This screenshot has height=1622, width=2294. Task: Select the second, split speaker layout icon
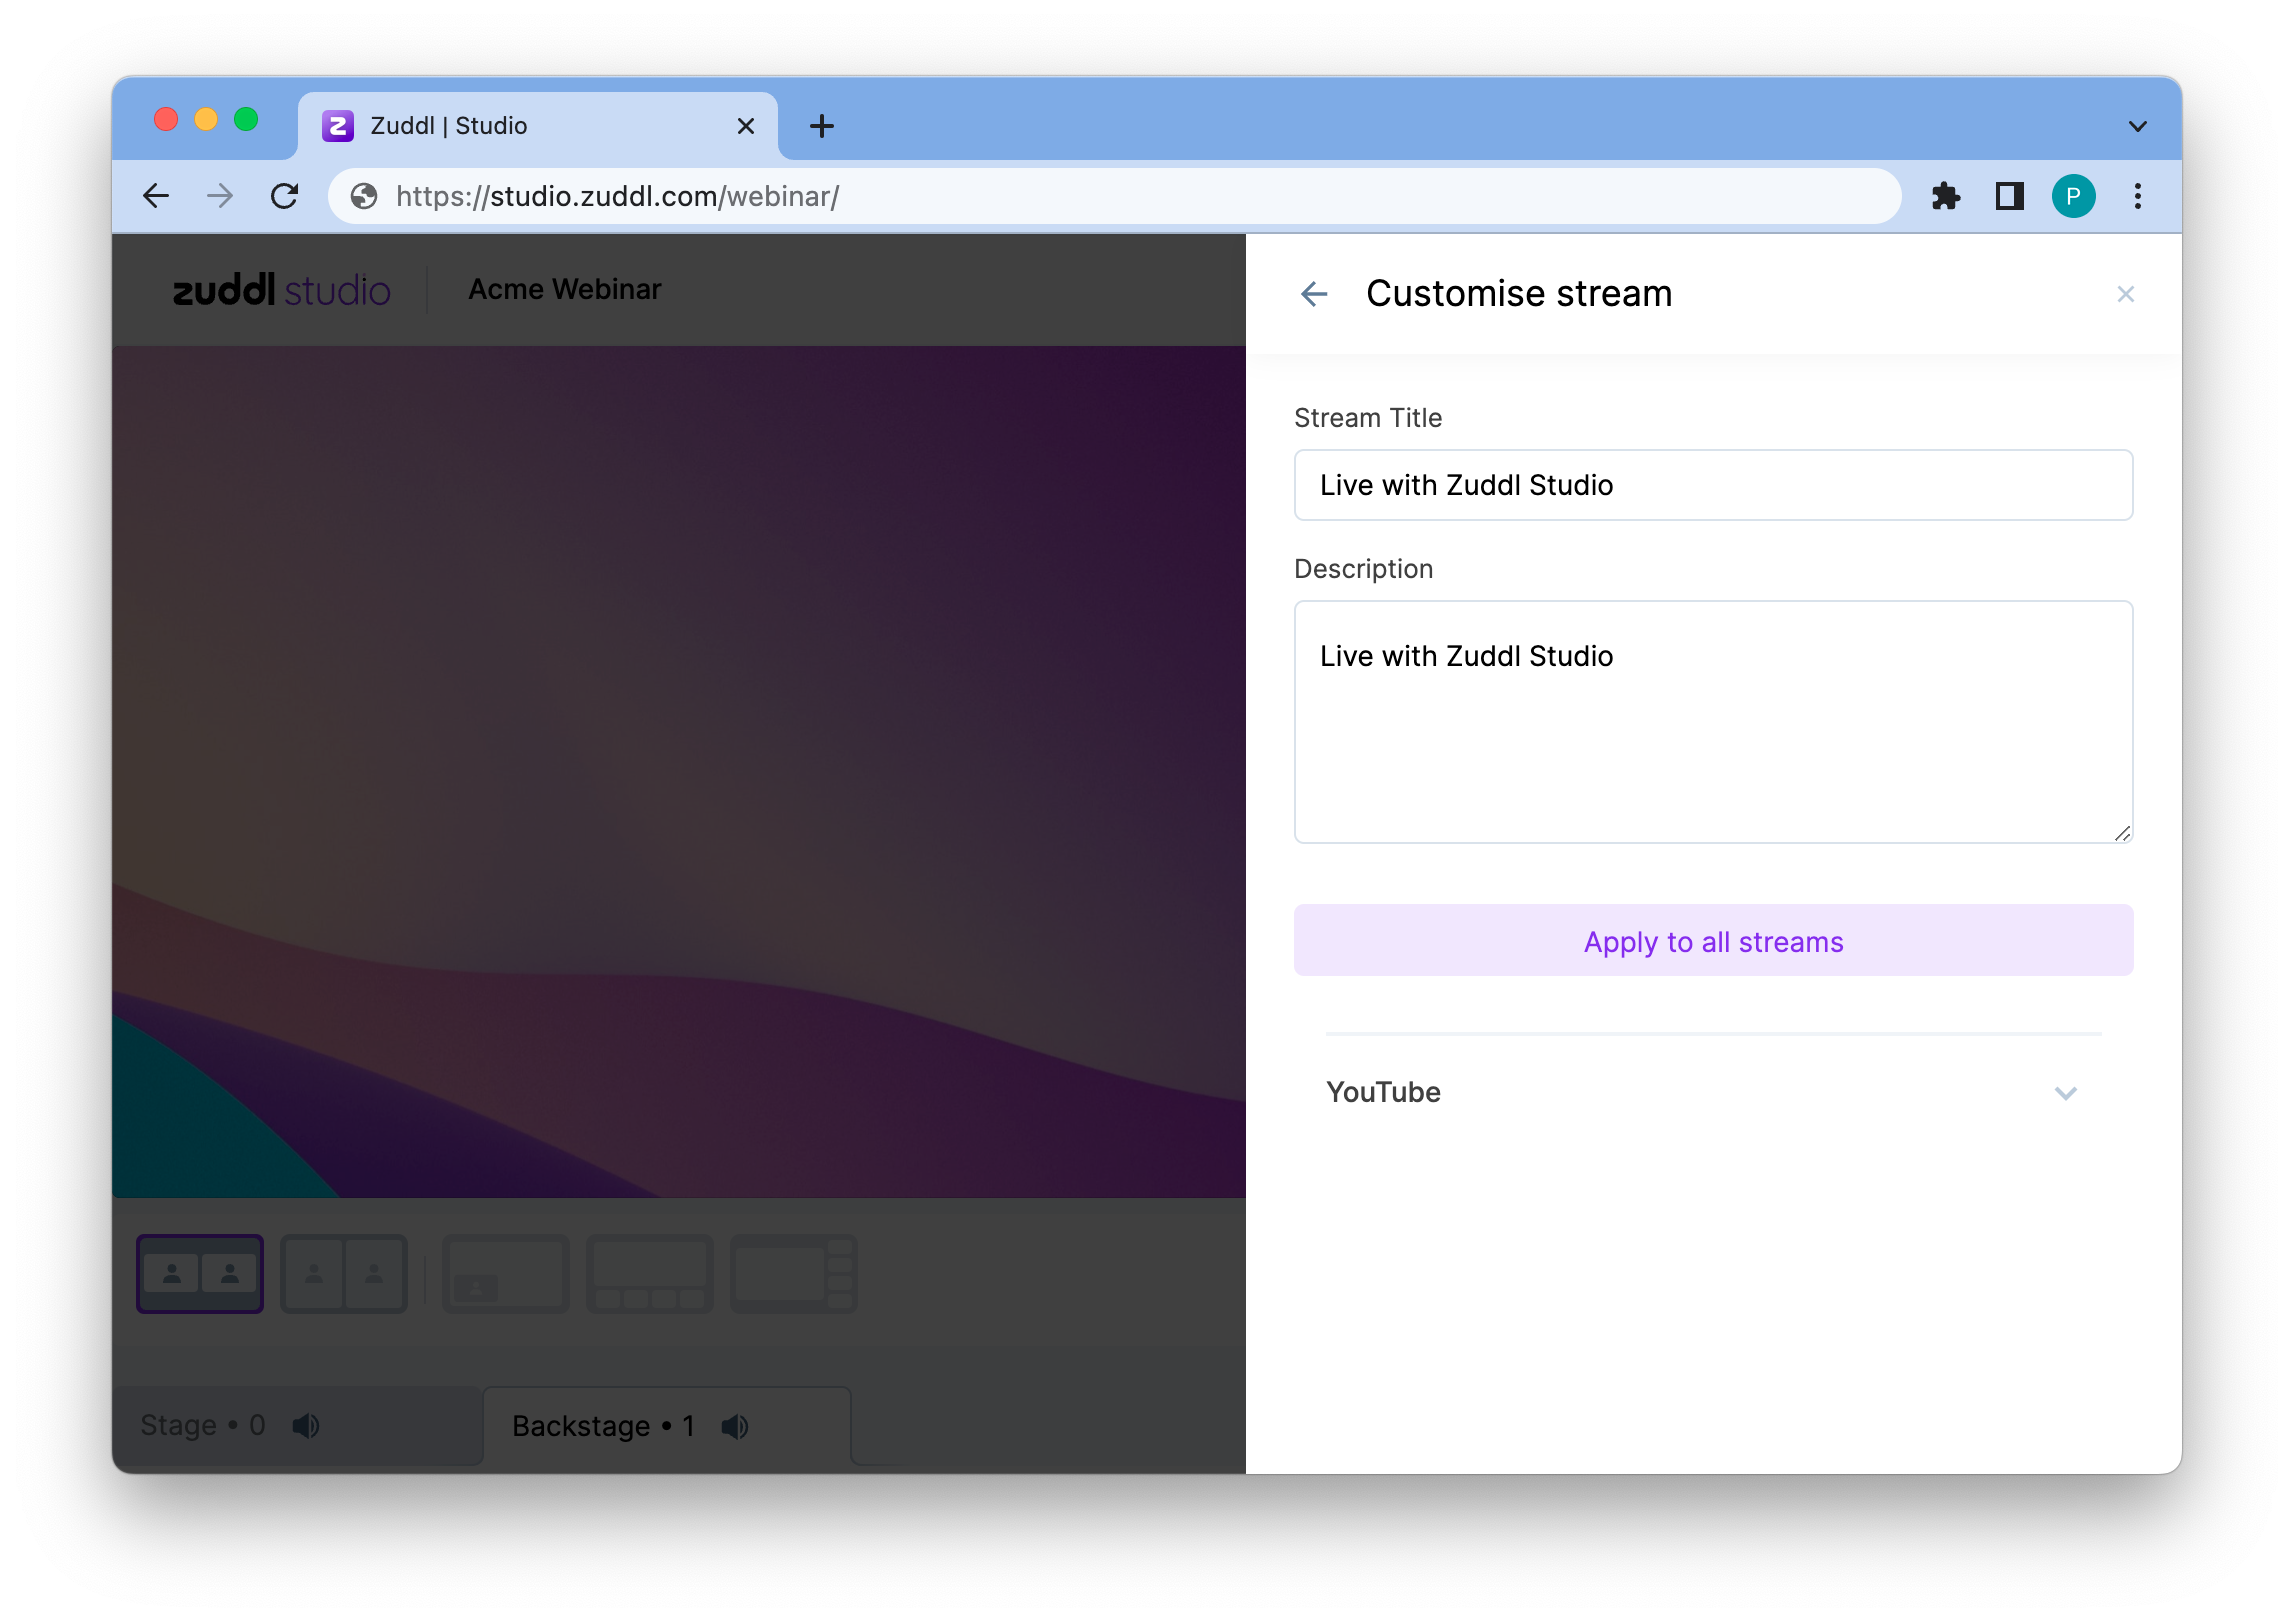(x=344, y=1273)
